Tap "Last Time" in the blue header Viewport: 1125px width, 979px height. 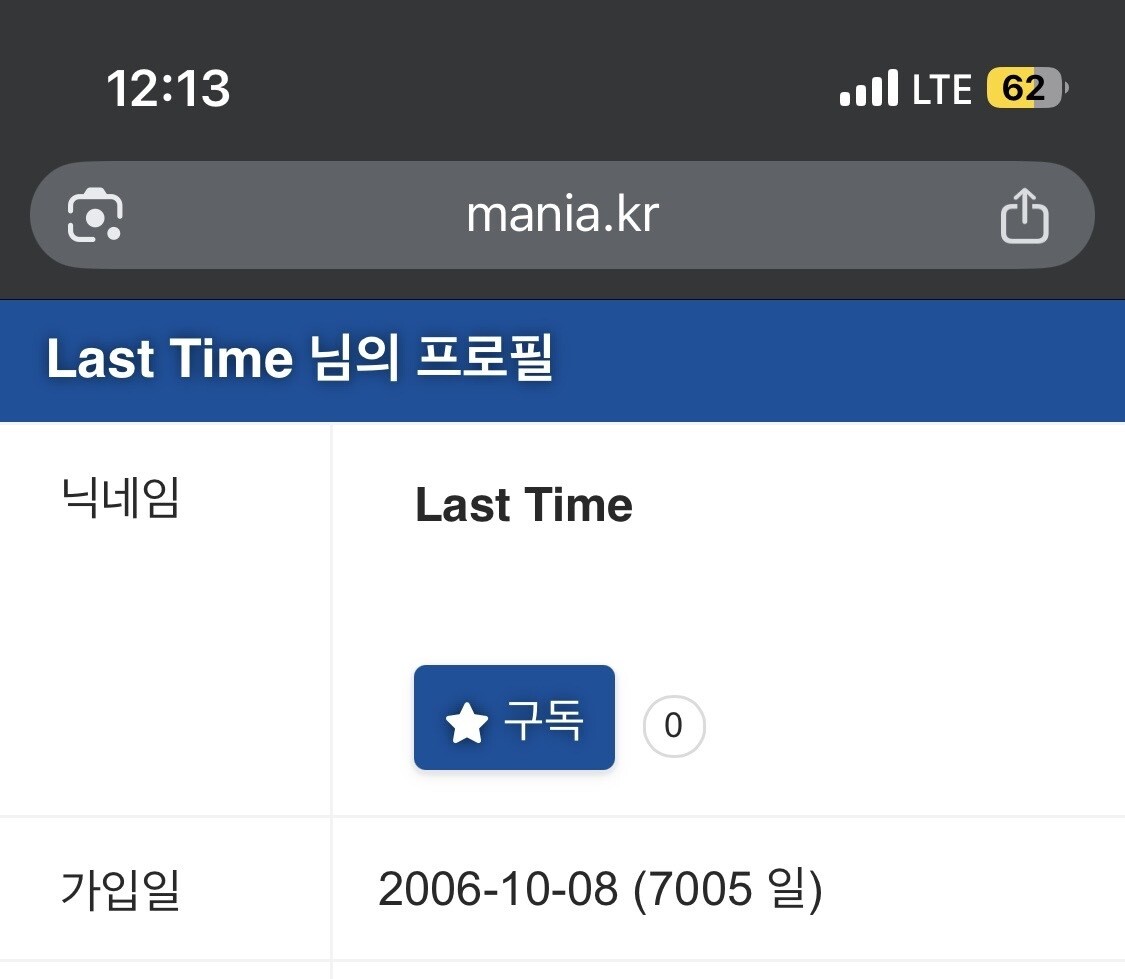[x=169, y=359]
